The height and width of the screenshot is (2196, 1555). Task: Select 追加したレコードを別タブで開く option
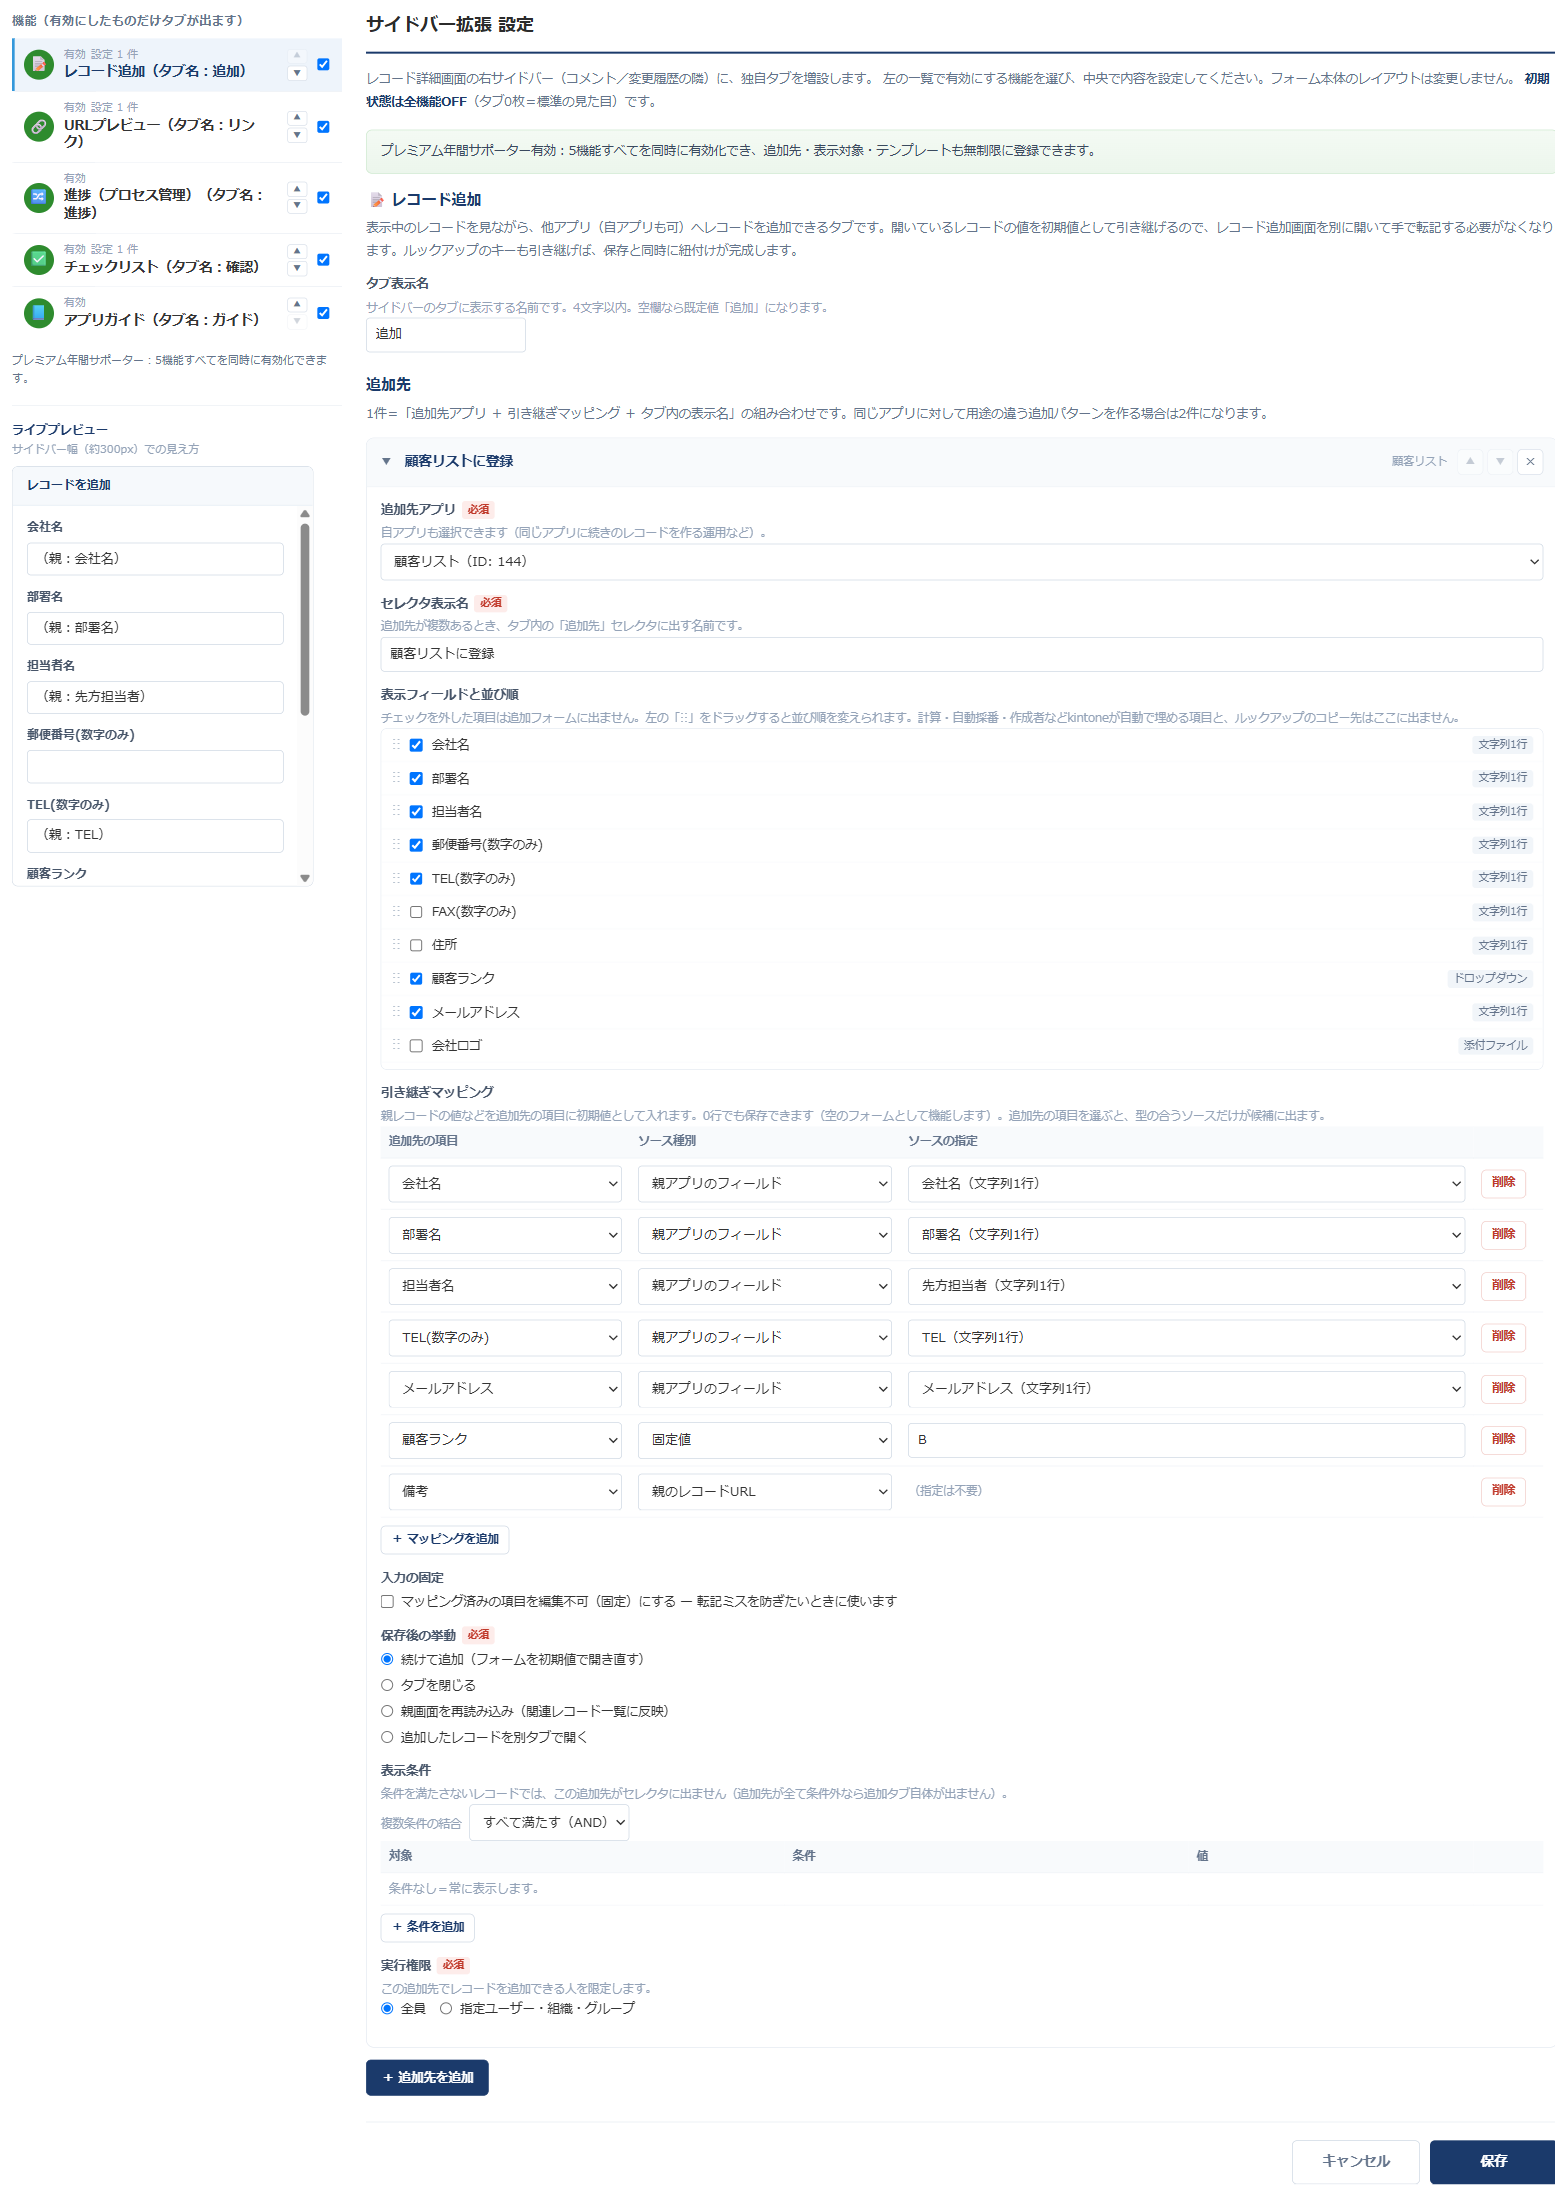387,1737
